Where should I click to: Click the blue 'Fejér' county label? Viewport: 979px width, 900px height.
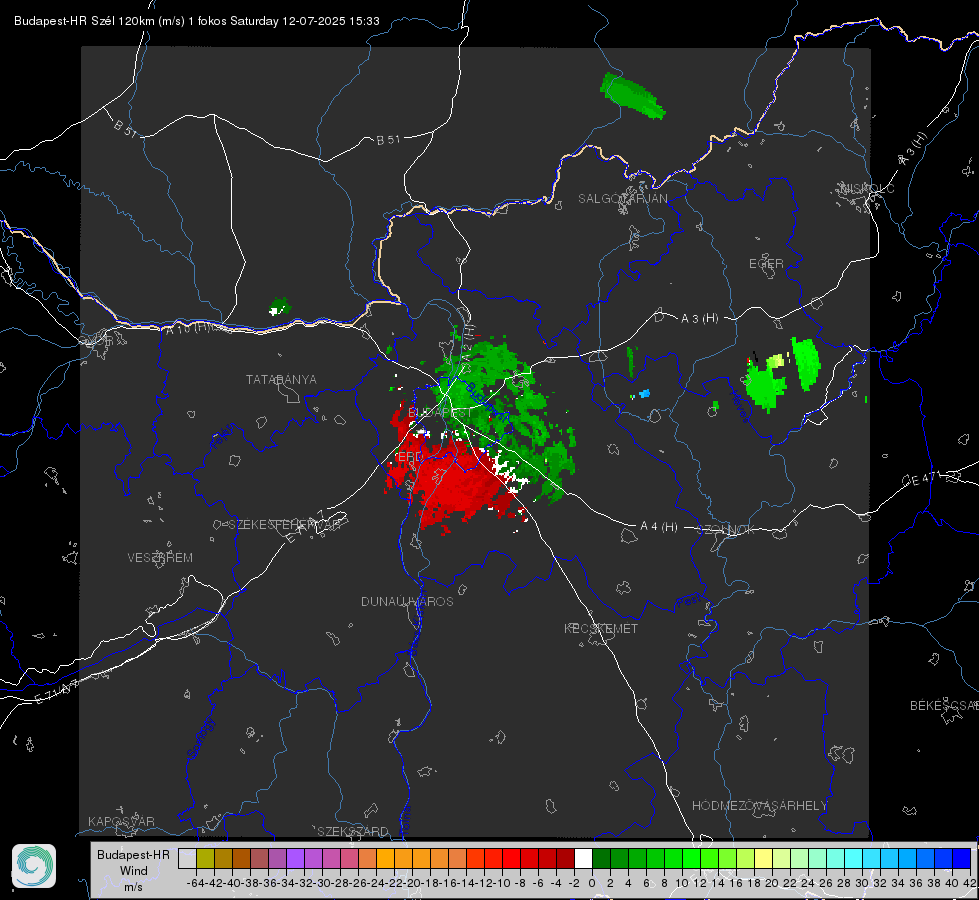[x=224, y=437]
